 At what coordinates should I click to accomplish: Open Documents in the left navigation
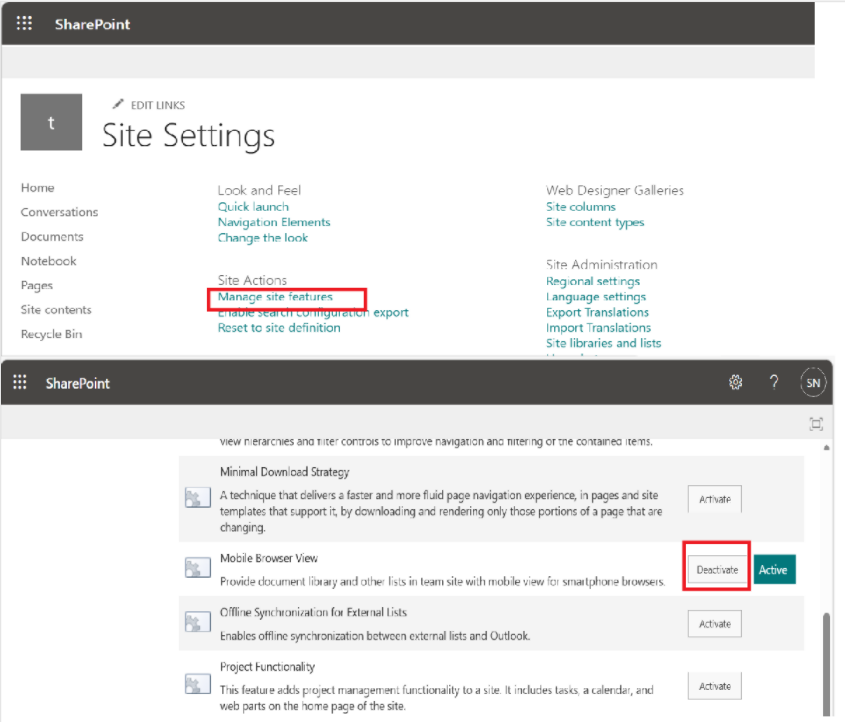tap(52, 237)
